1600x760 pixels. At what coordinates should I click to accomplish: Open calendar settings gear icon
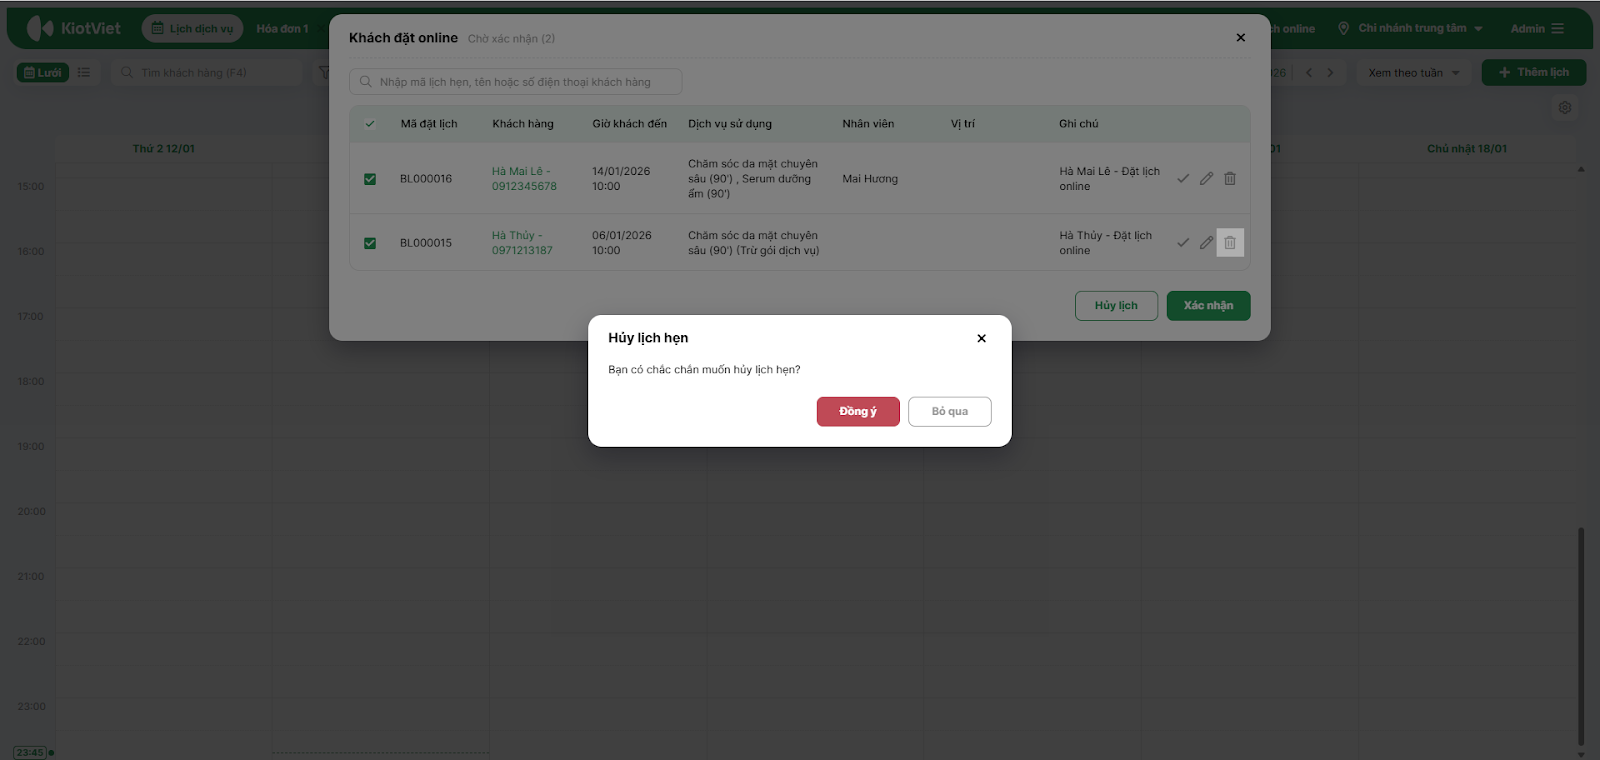[x=1565, y=108]
